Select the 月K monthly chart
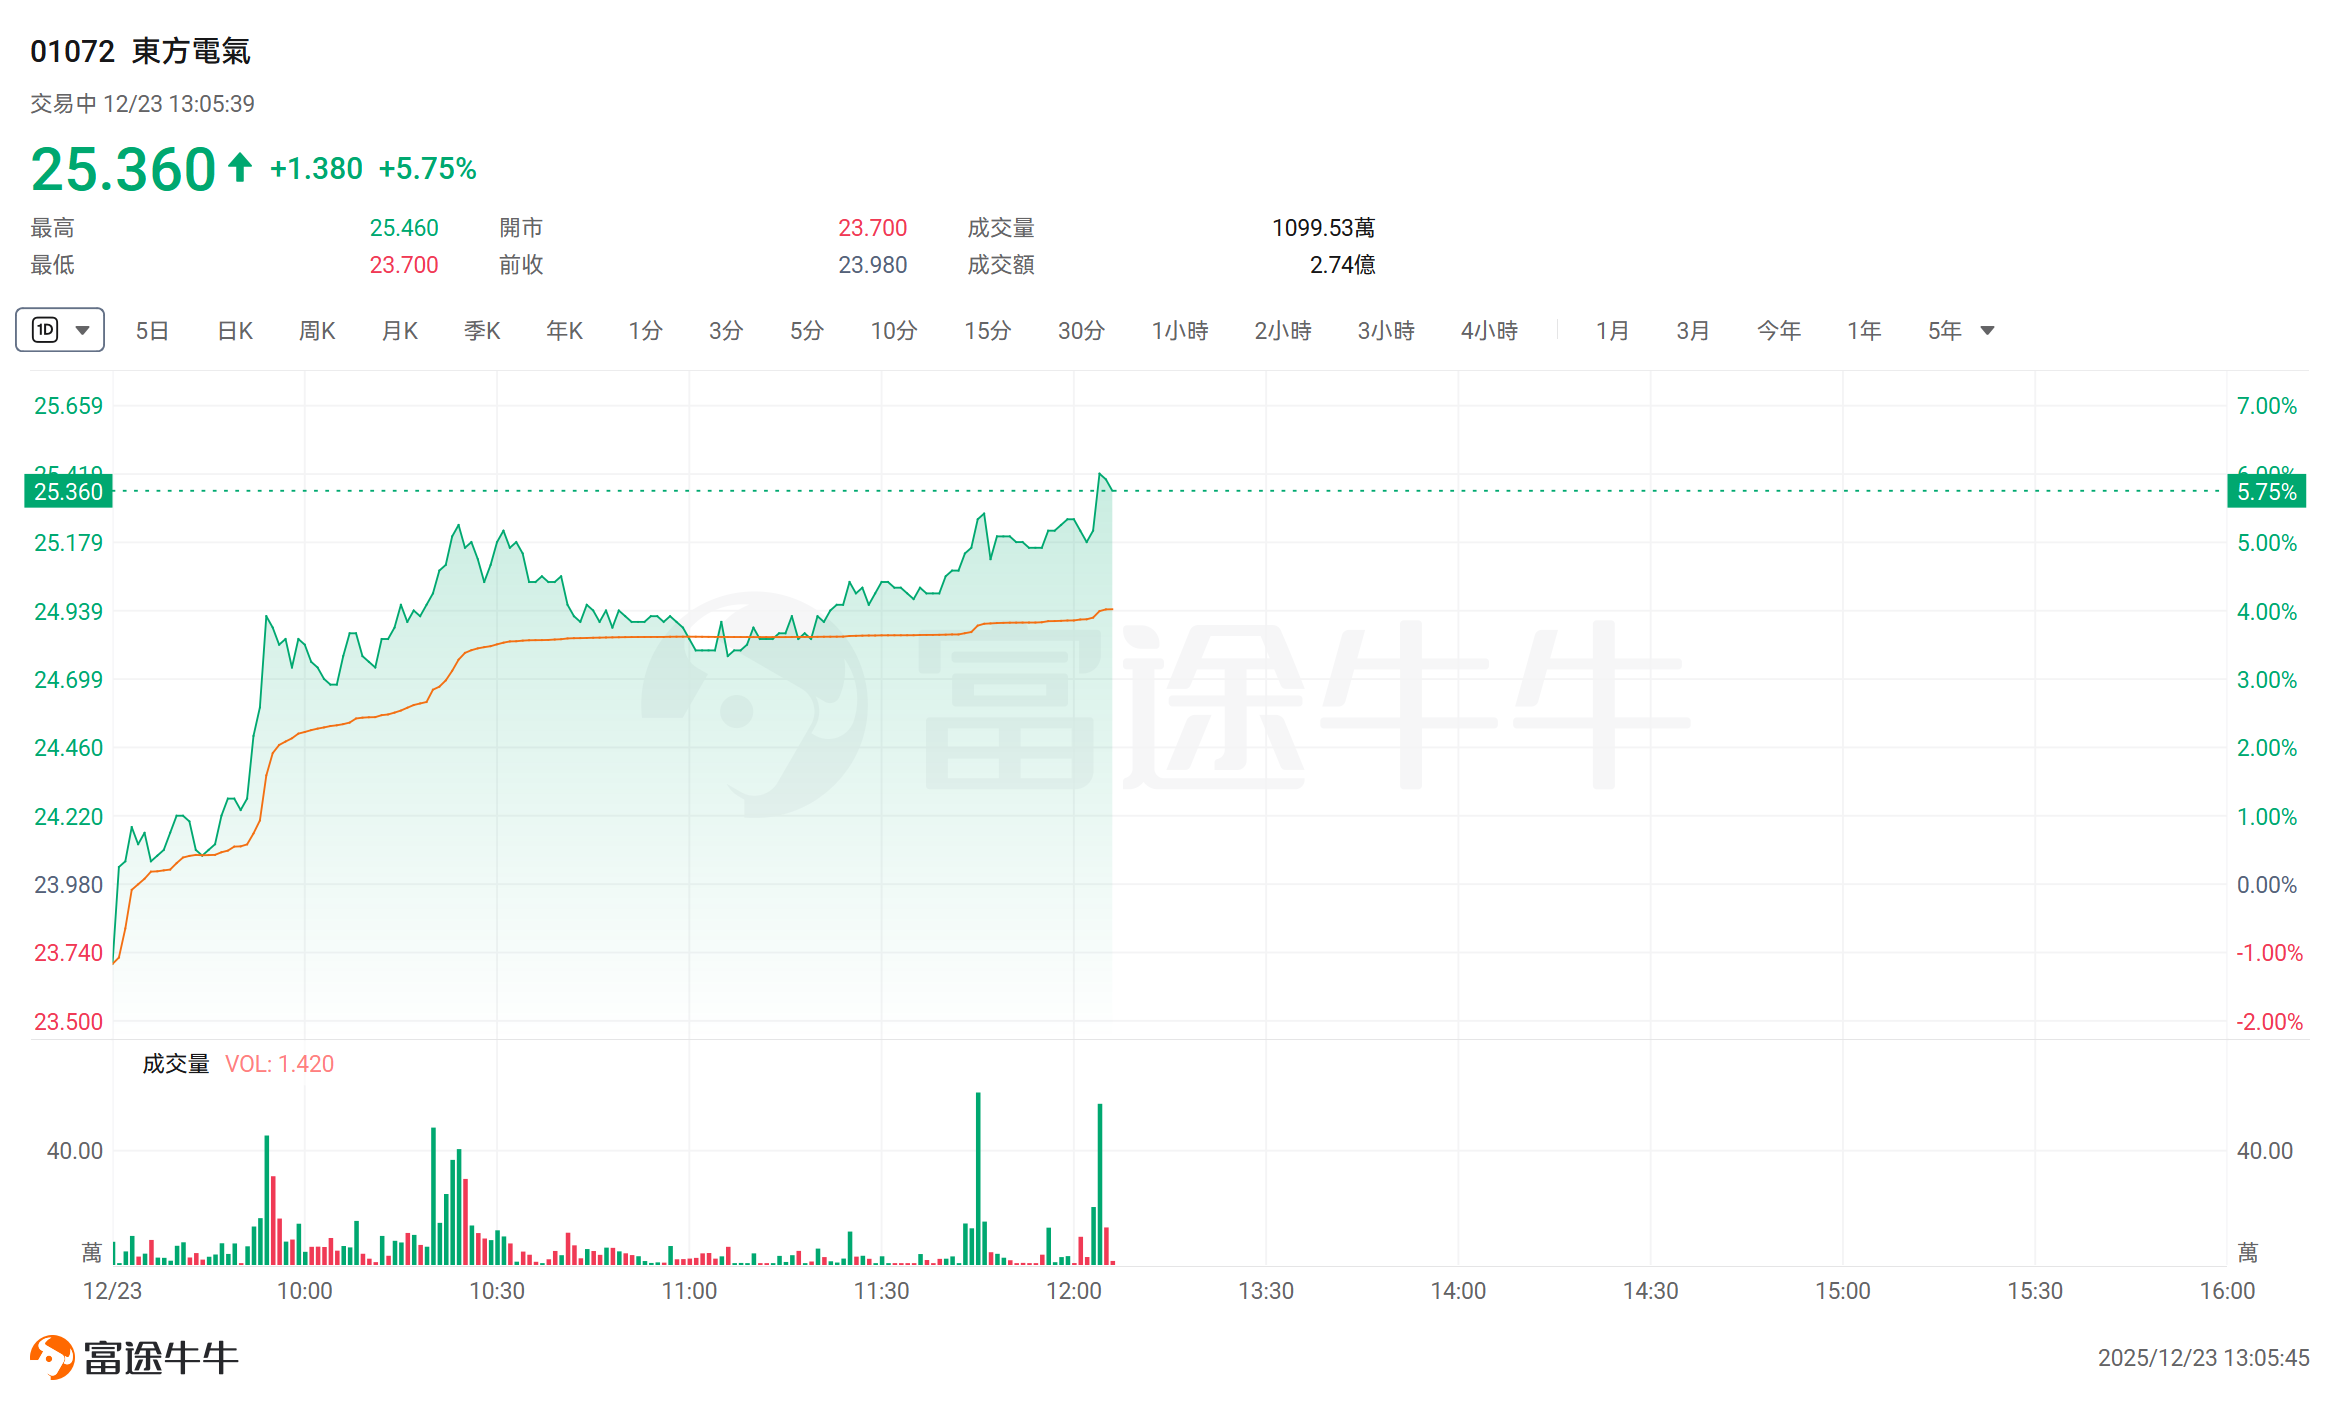 coord(400,331)
